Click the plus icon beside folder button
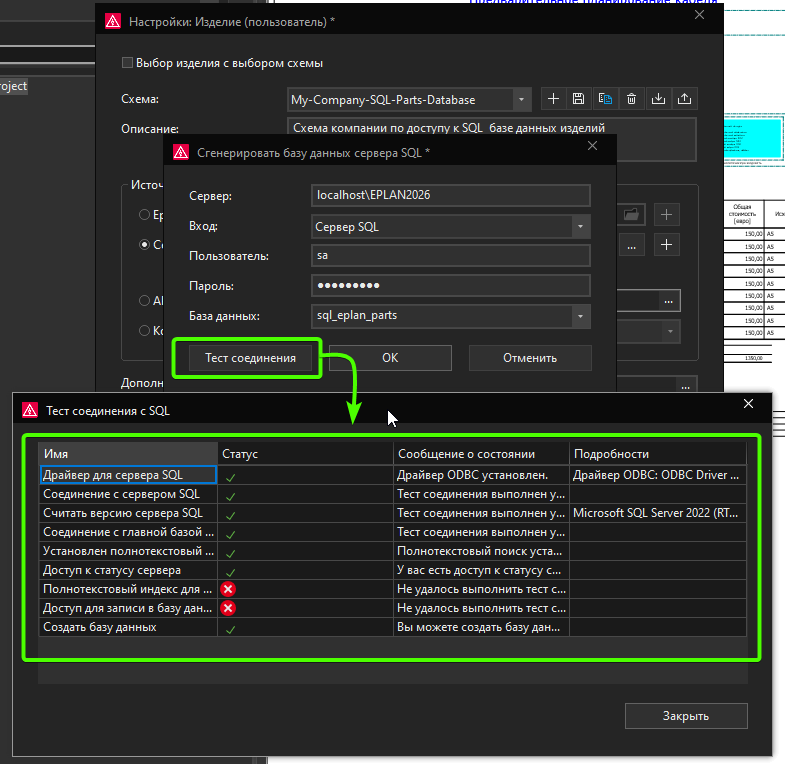The image size is (785, 764). [666, 215]
